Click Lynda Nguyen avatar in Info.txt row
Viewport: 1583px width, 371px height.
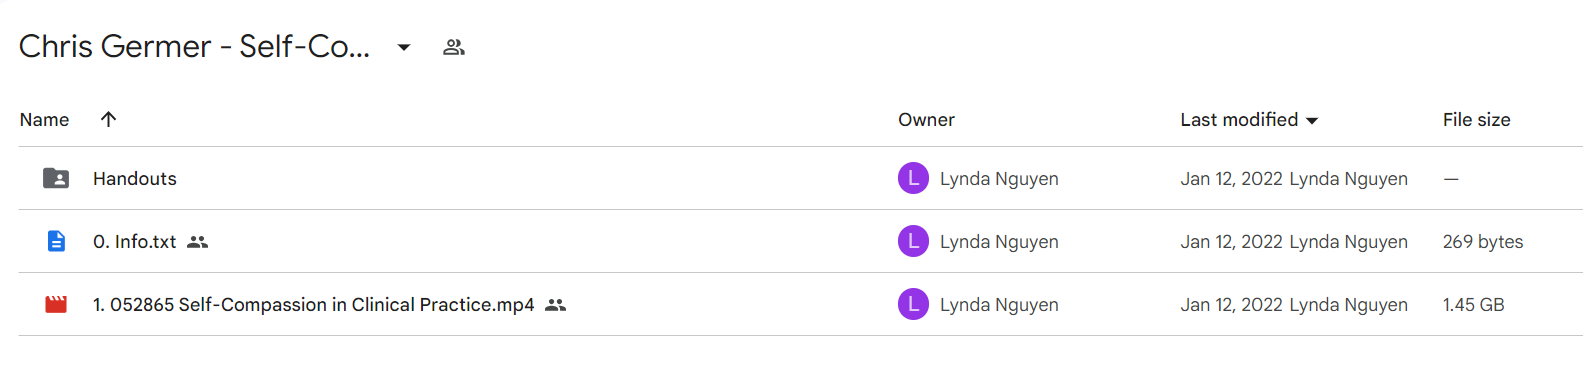click(x=913, y=241)
